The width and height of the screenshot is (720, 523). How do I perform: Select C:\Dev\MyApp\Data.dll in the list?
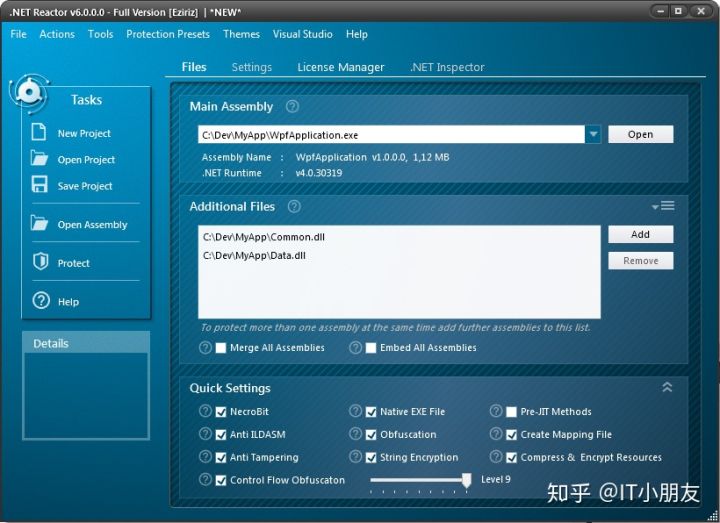click(254, 255)
